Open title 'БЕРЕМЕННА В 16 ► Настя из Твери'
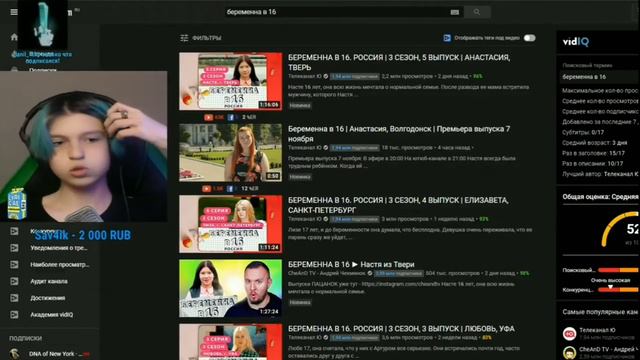 pyautogui.click(x=351, y=264)
